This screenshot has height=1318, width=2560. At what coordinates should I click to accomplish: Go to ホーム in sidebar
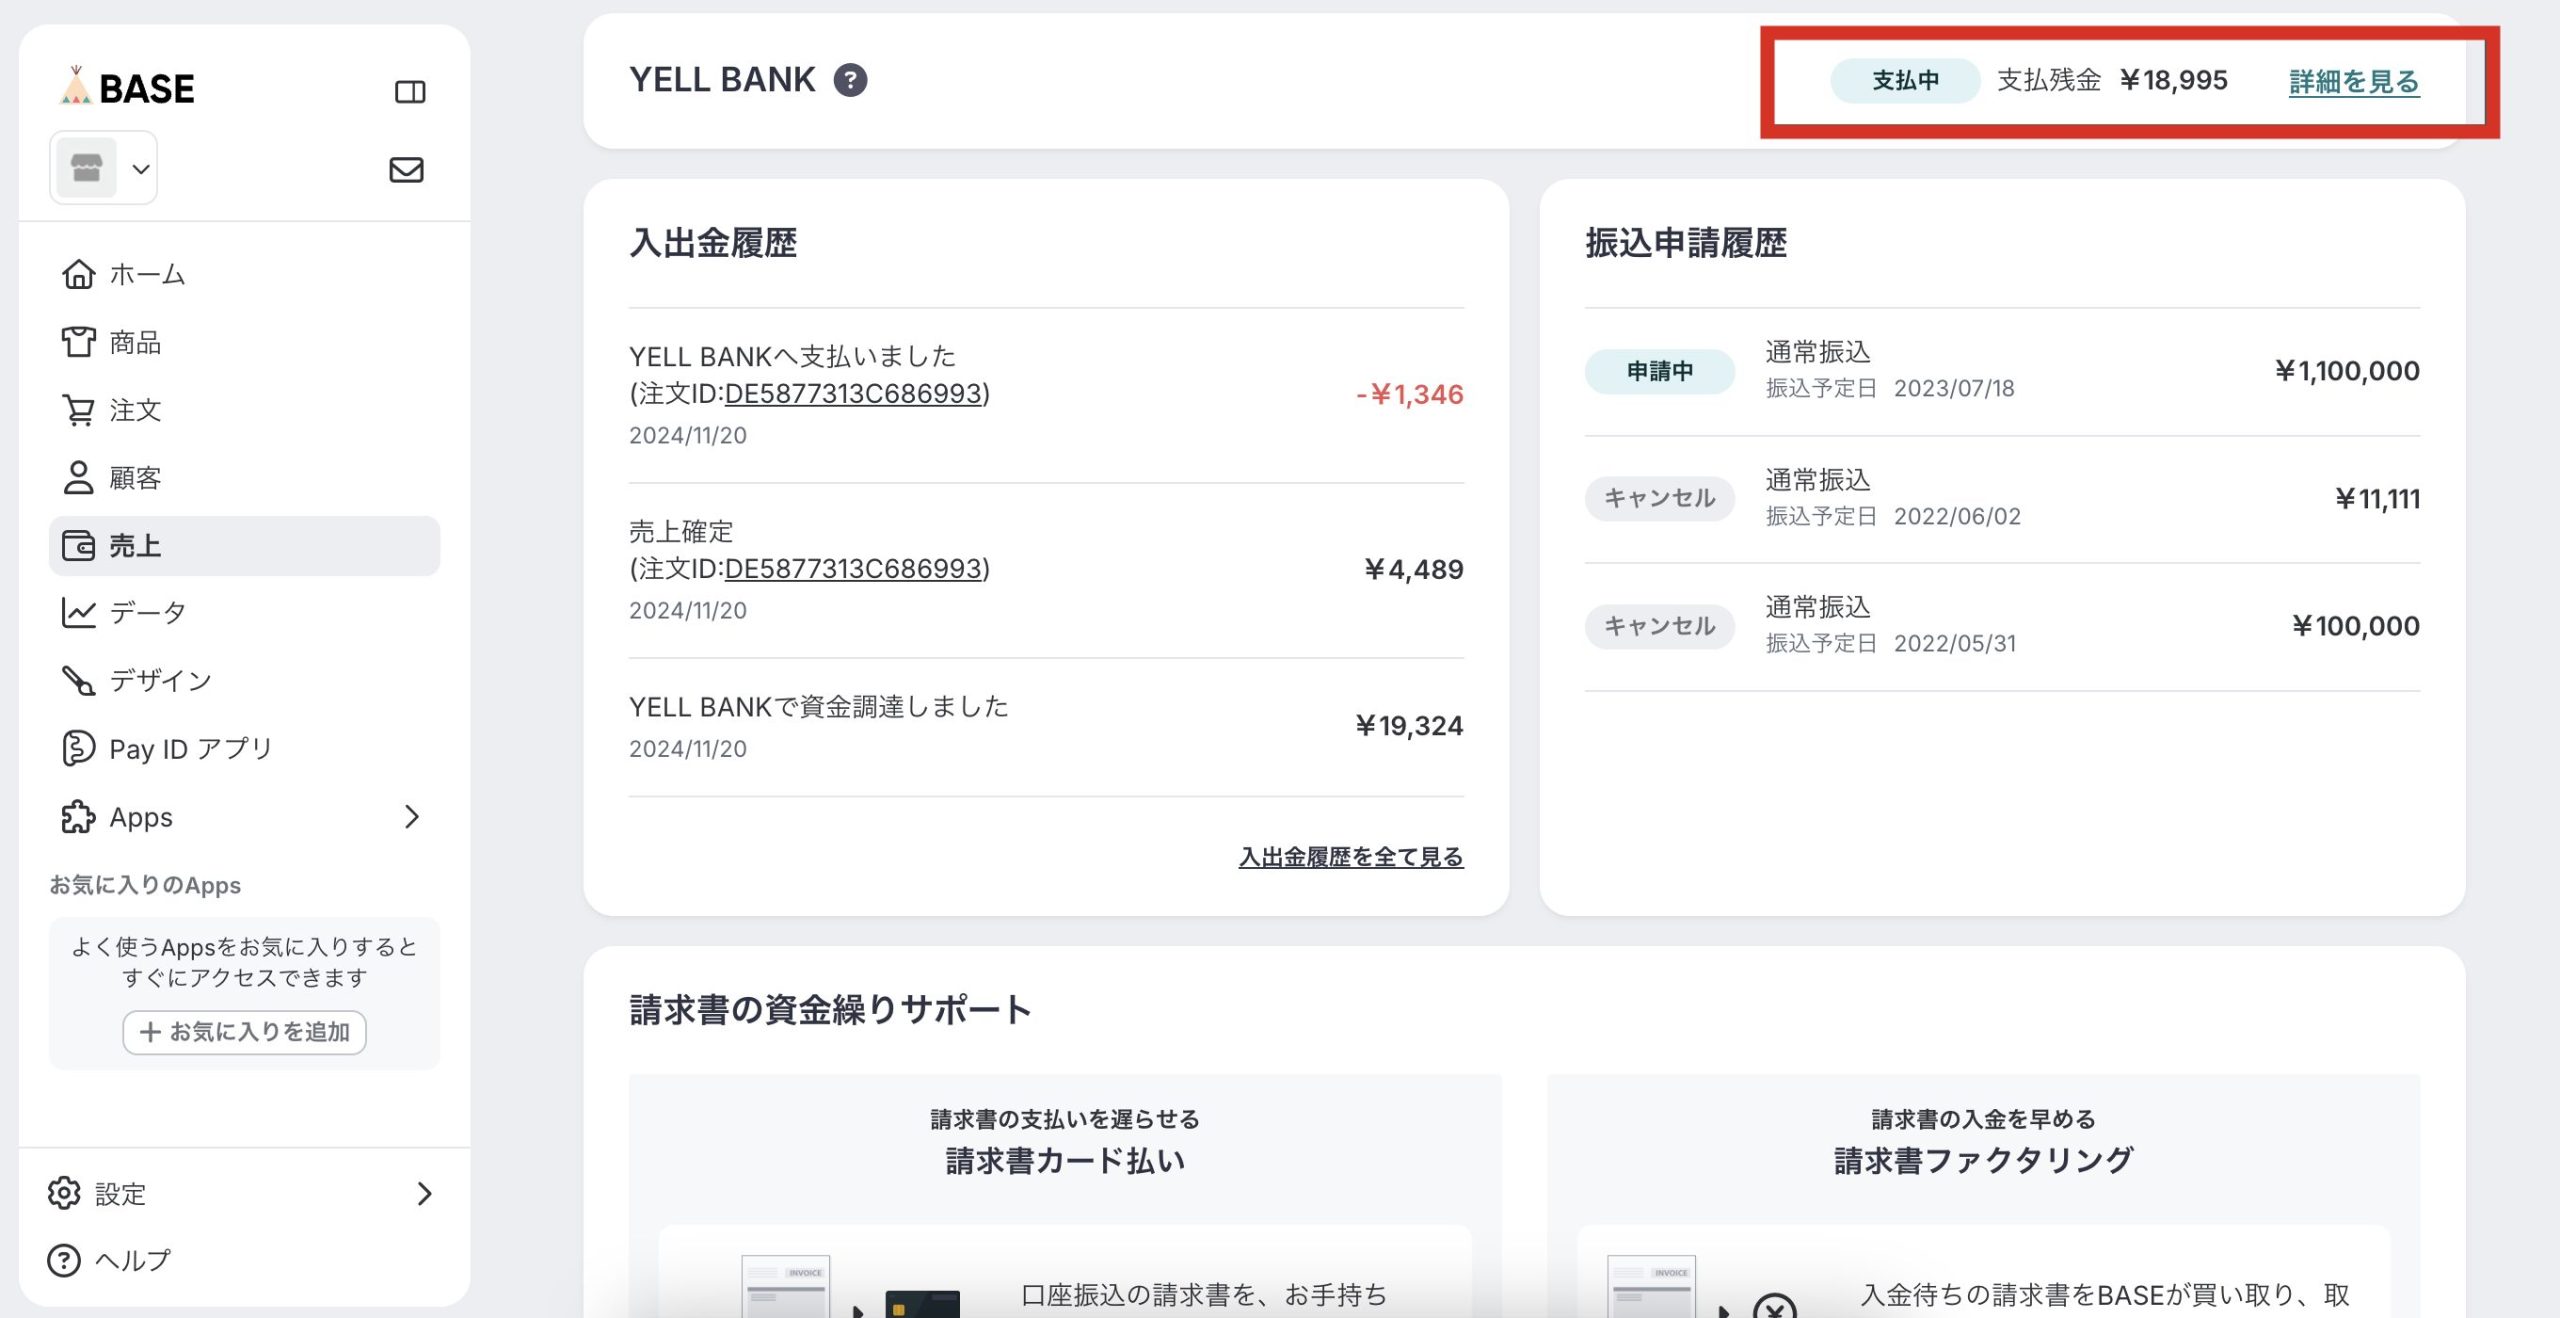tap(146, 274)
